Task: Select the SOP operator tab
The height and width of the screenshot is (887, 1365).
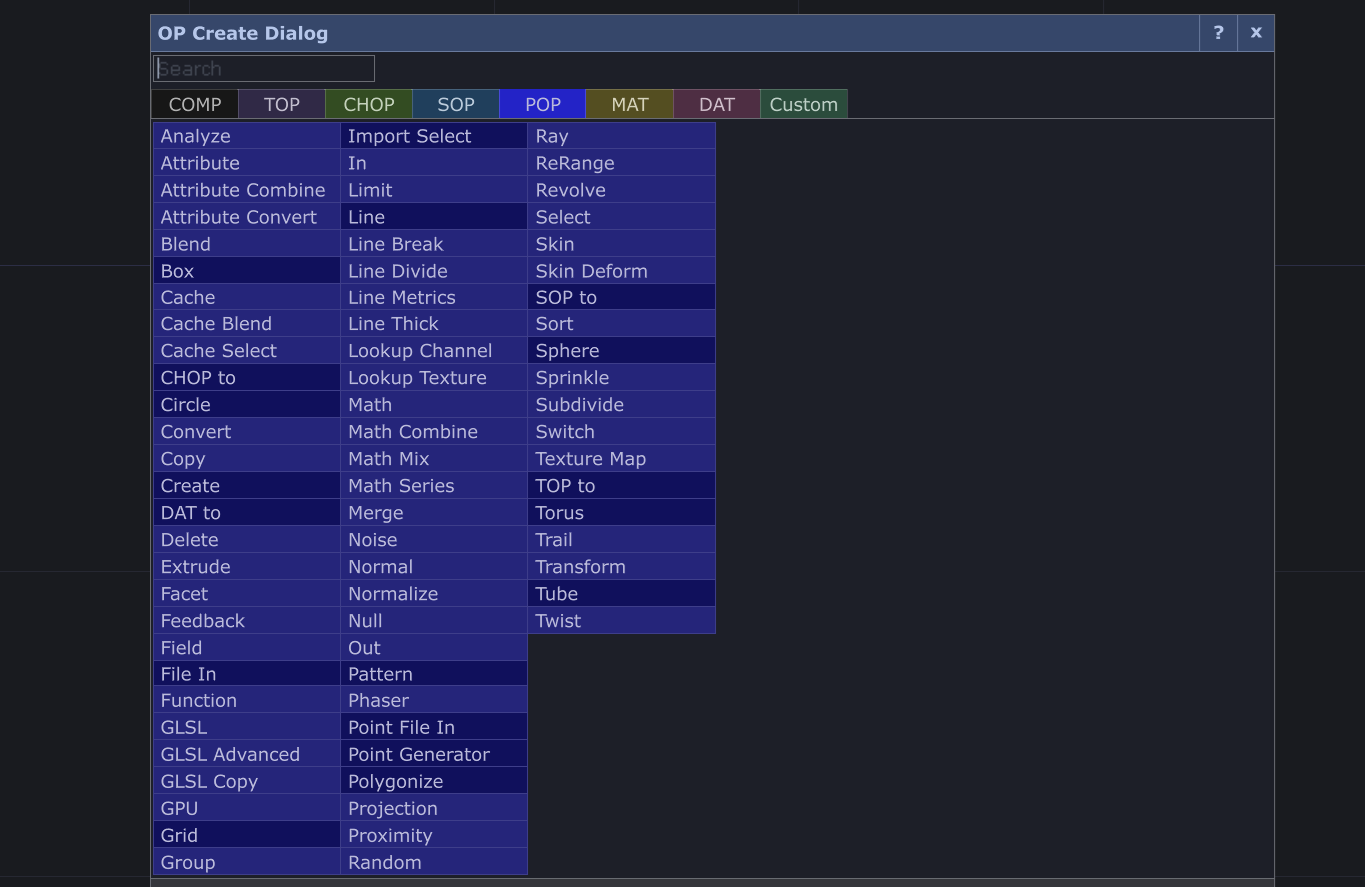Action: click(x=456, y=105)
